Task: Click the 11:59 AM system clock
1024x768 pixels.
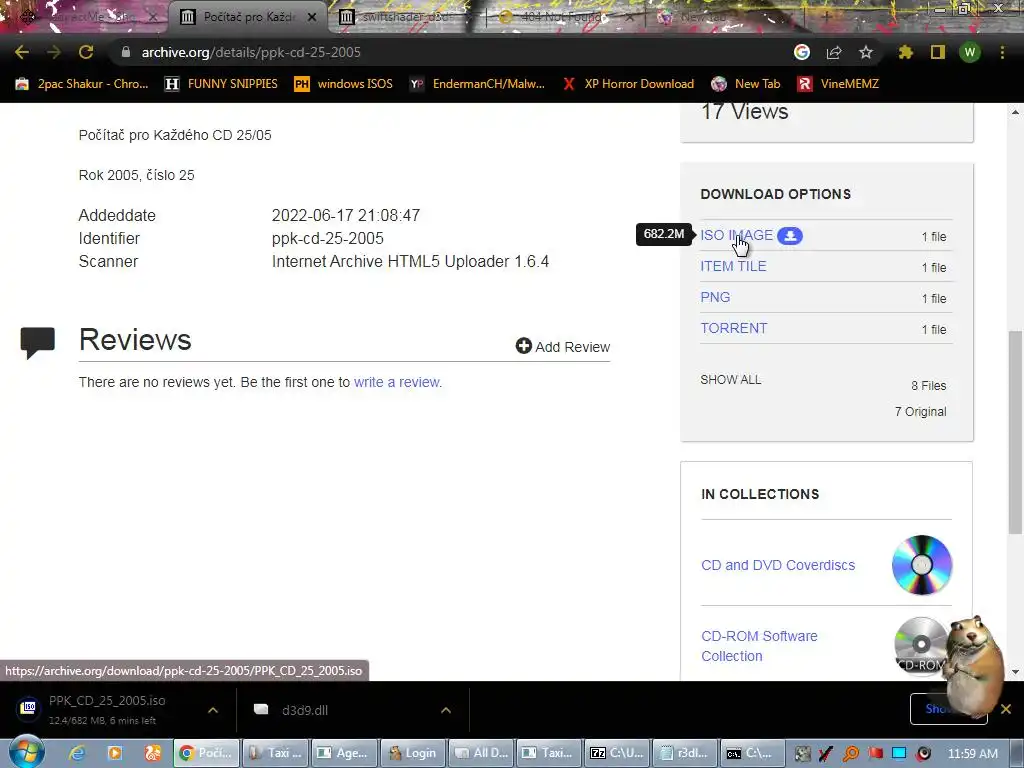Action: click(972, 754)
